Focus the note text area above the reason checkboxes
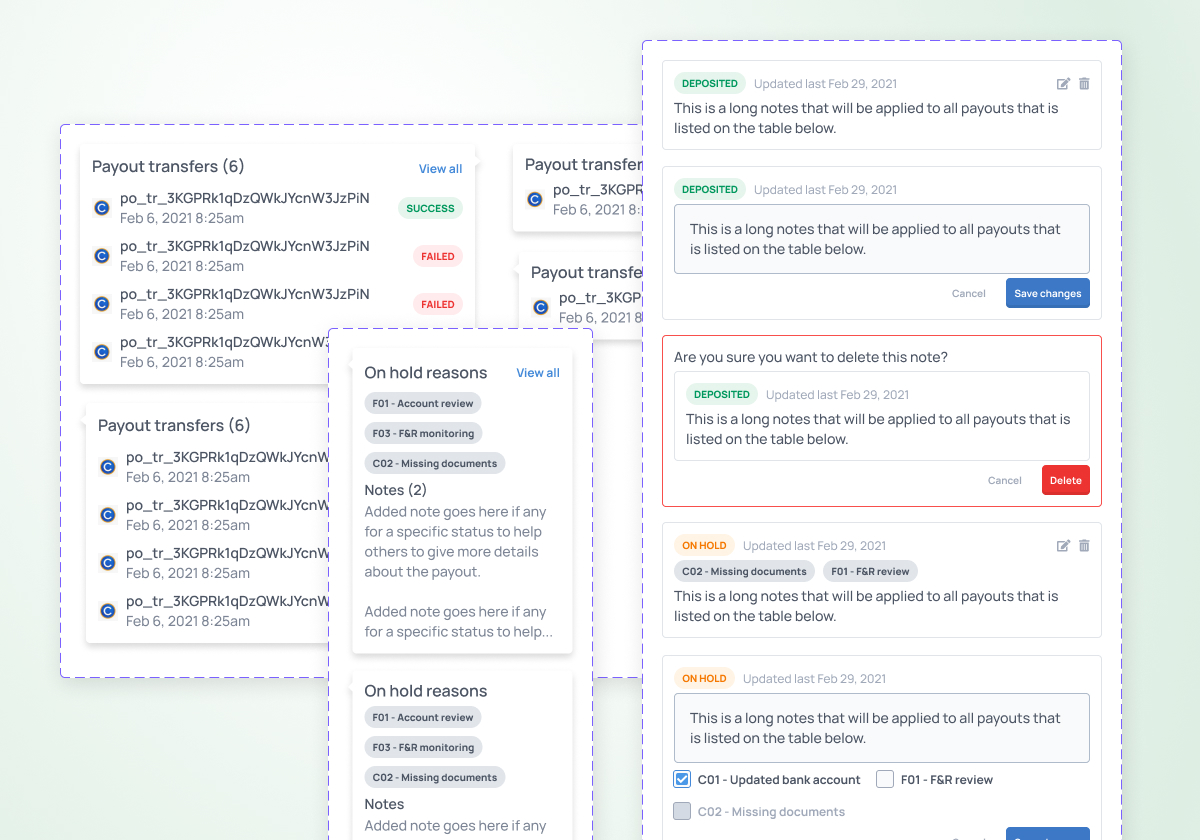Screen dimensions: 1200x840 click(x=882, y=728)
